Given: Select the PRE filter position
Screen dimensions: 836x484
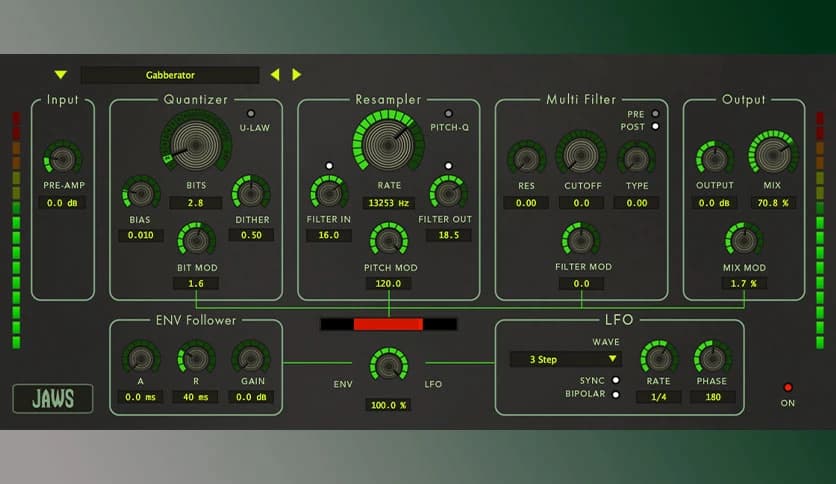Looking at the screenshot, I should click(655, 114).
